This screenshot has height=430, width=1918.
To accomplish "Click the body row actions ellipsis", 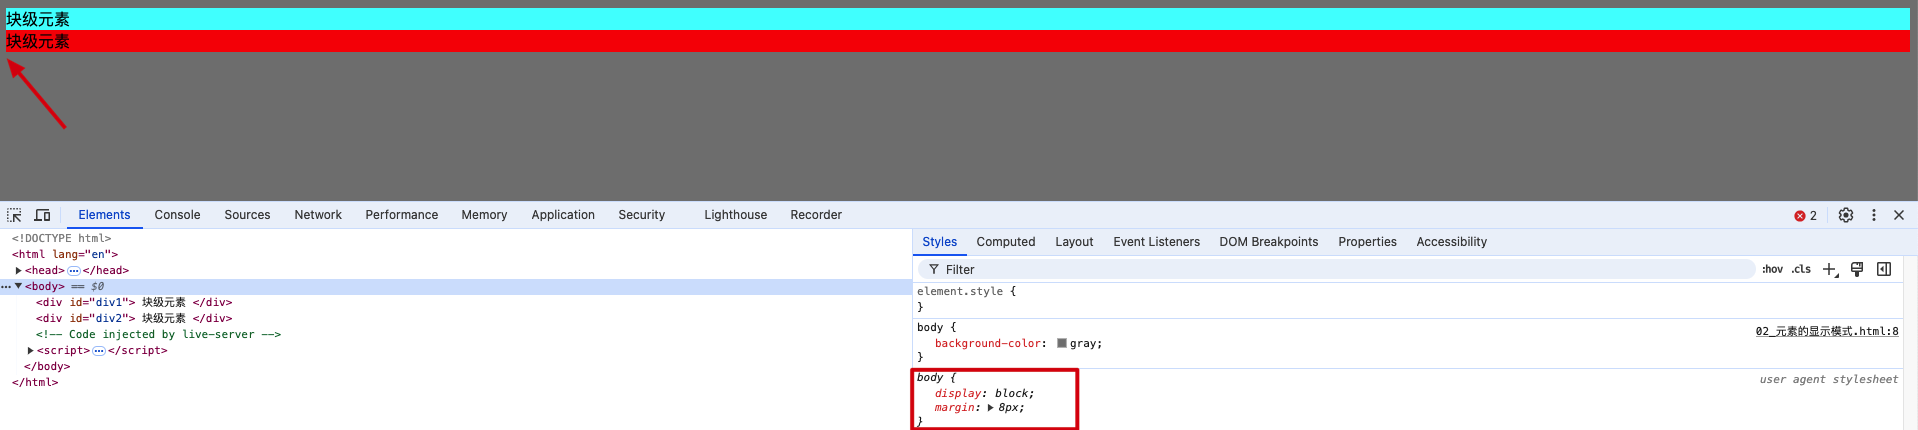I will [x=6, y=286].
